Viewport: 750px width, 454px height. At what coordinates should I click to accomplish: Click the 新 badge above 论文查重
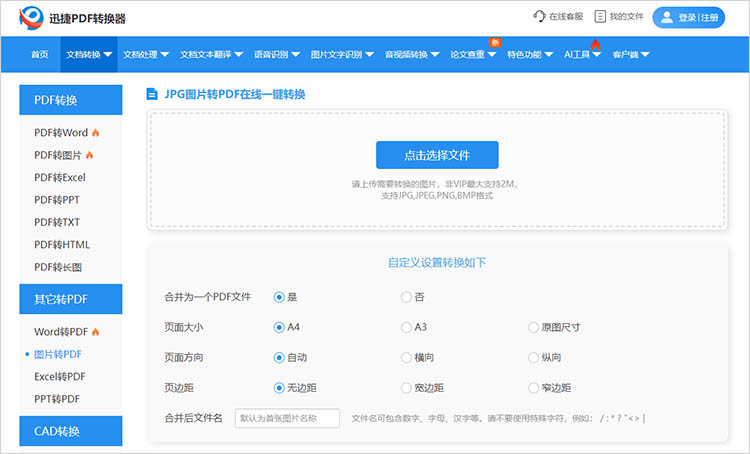[495, 43]
